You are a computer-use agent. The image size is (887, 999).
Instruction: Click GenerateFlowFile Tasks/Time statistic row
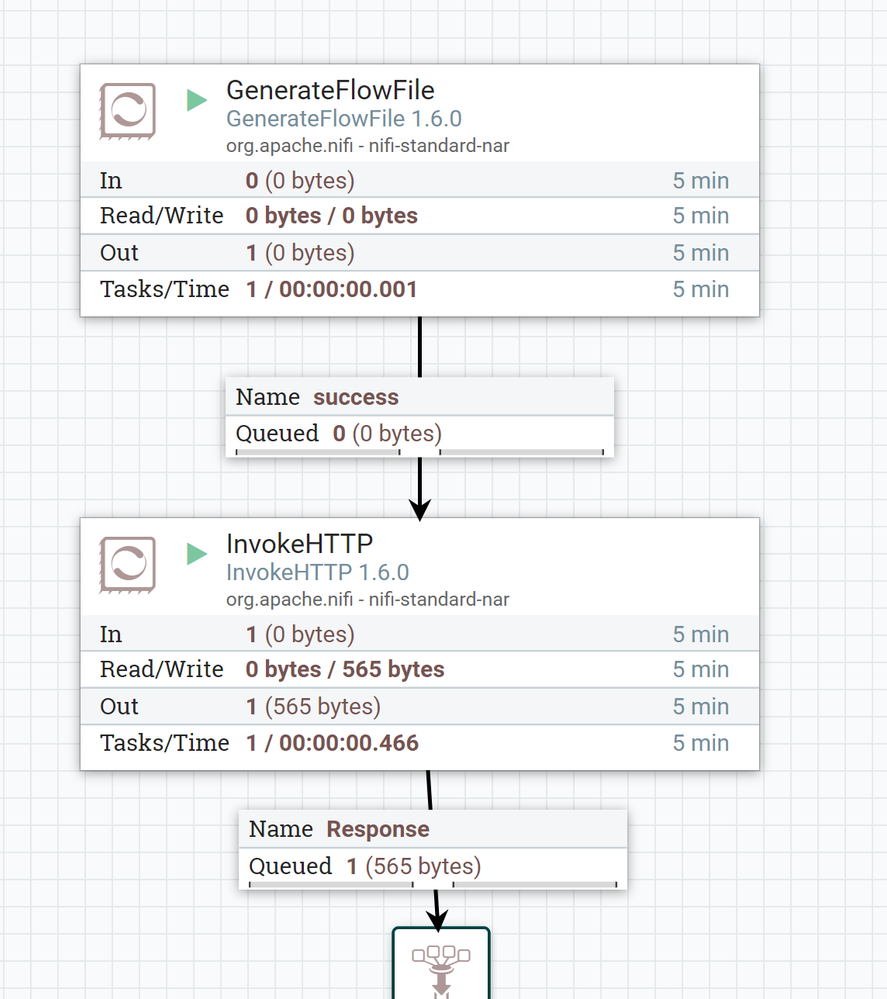tap(419, 290)
